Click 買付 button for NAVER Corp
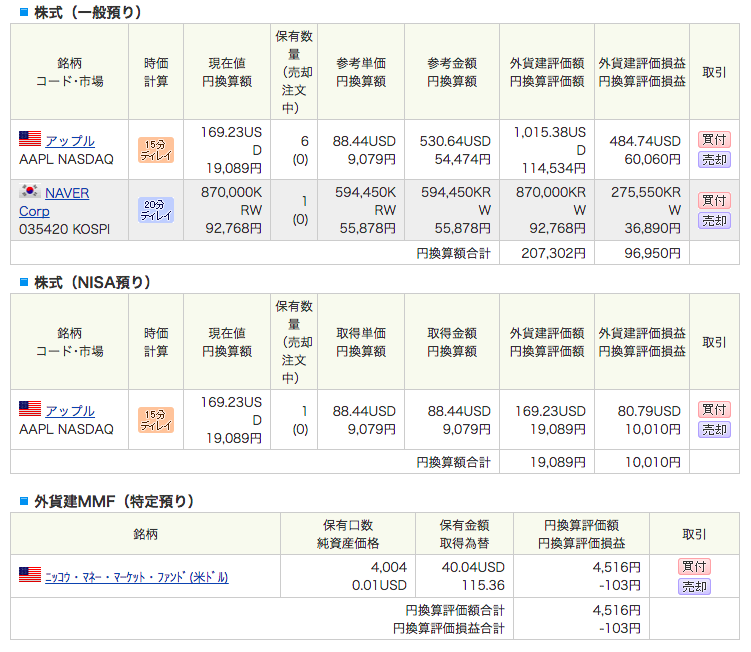This screenshot has height=652, width=751. click(714, 200)
